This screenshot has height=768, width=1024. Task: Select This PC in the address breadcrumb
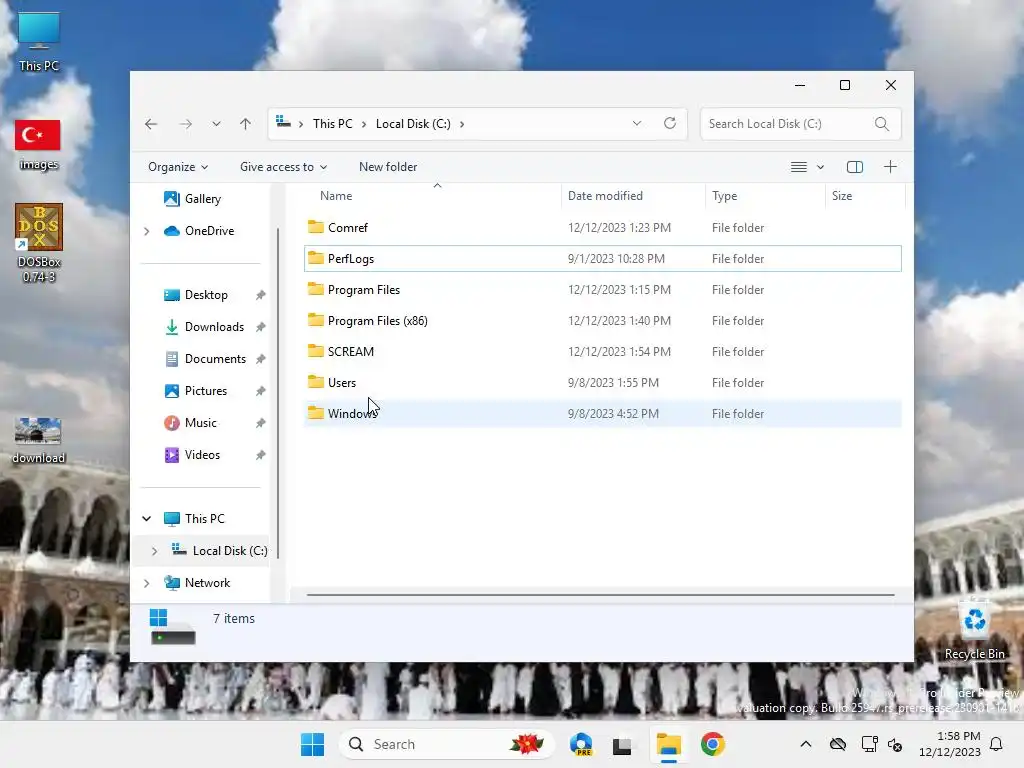pos(332,124)
